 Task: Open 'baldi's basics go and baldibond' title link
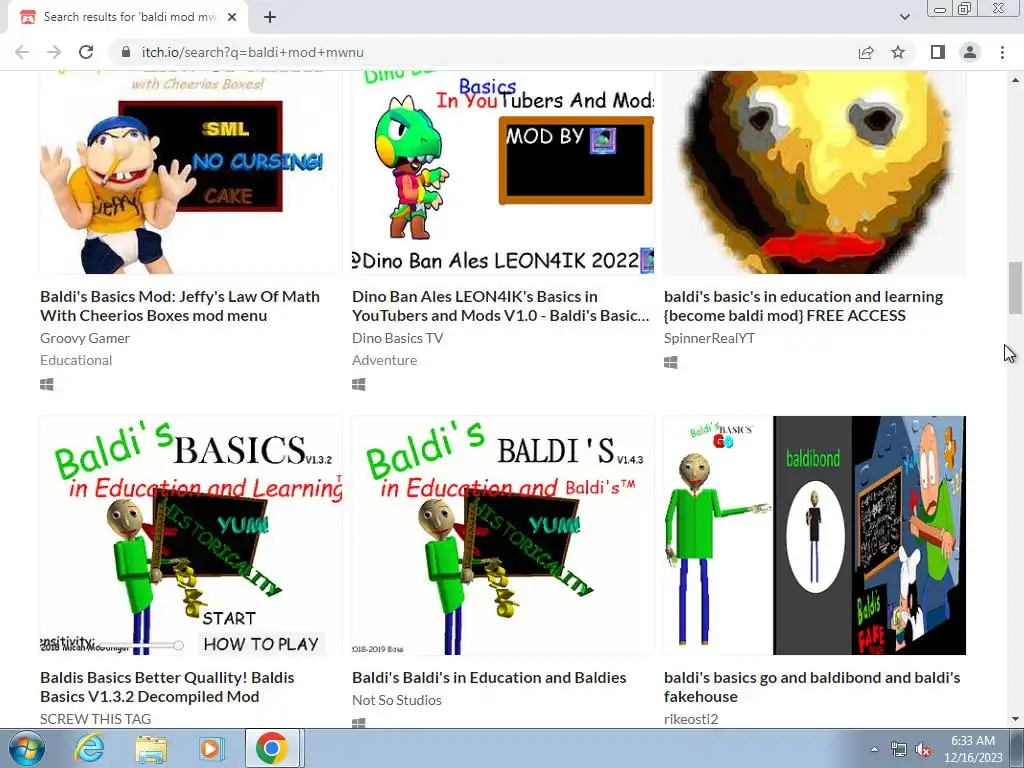point(812,687)
